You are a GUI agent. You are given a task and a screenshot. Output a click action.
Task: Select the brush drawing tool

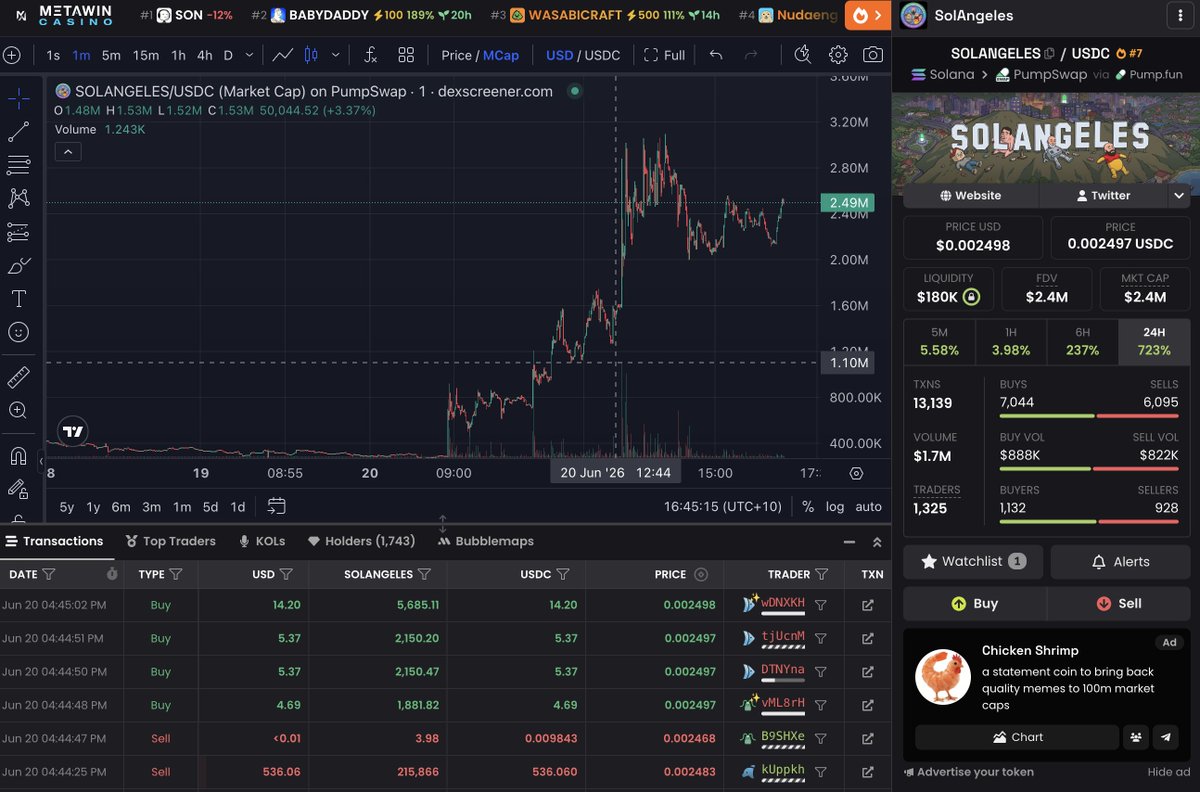(18, 265)
